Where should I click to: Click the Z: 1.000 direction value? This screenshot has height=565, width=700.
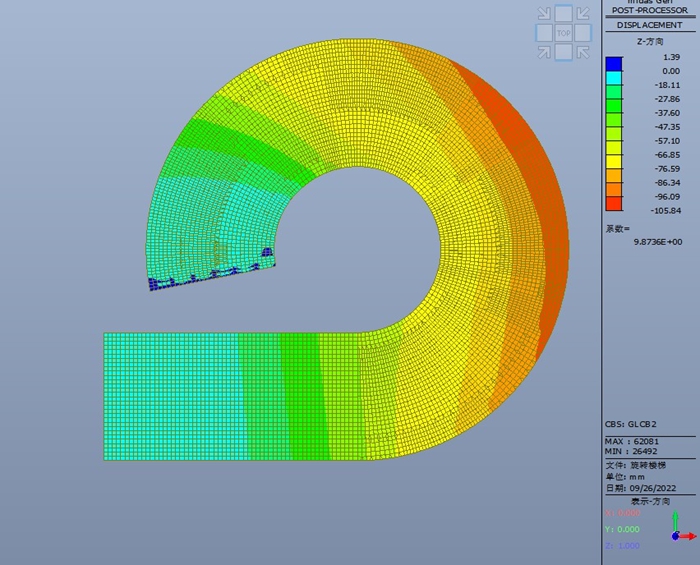[622, 545]
